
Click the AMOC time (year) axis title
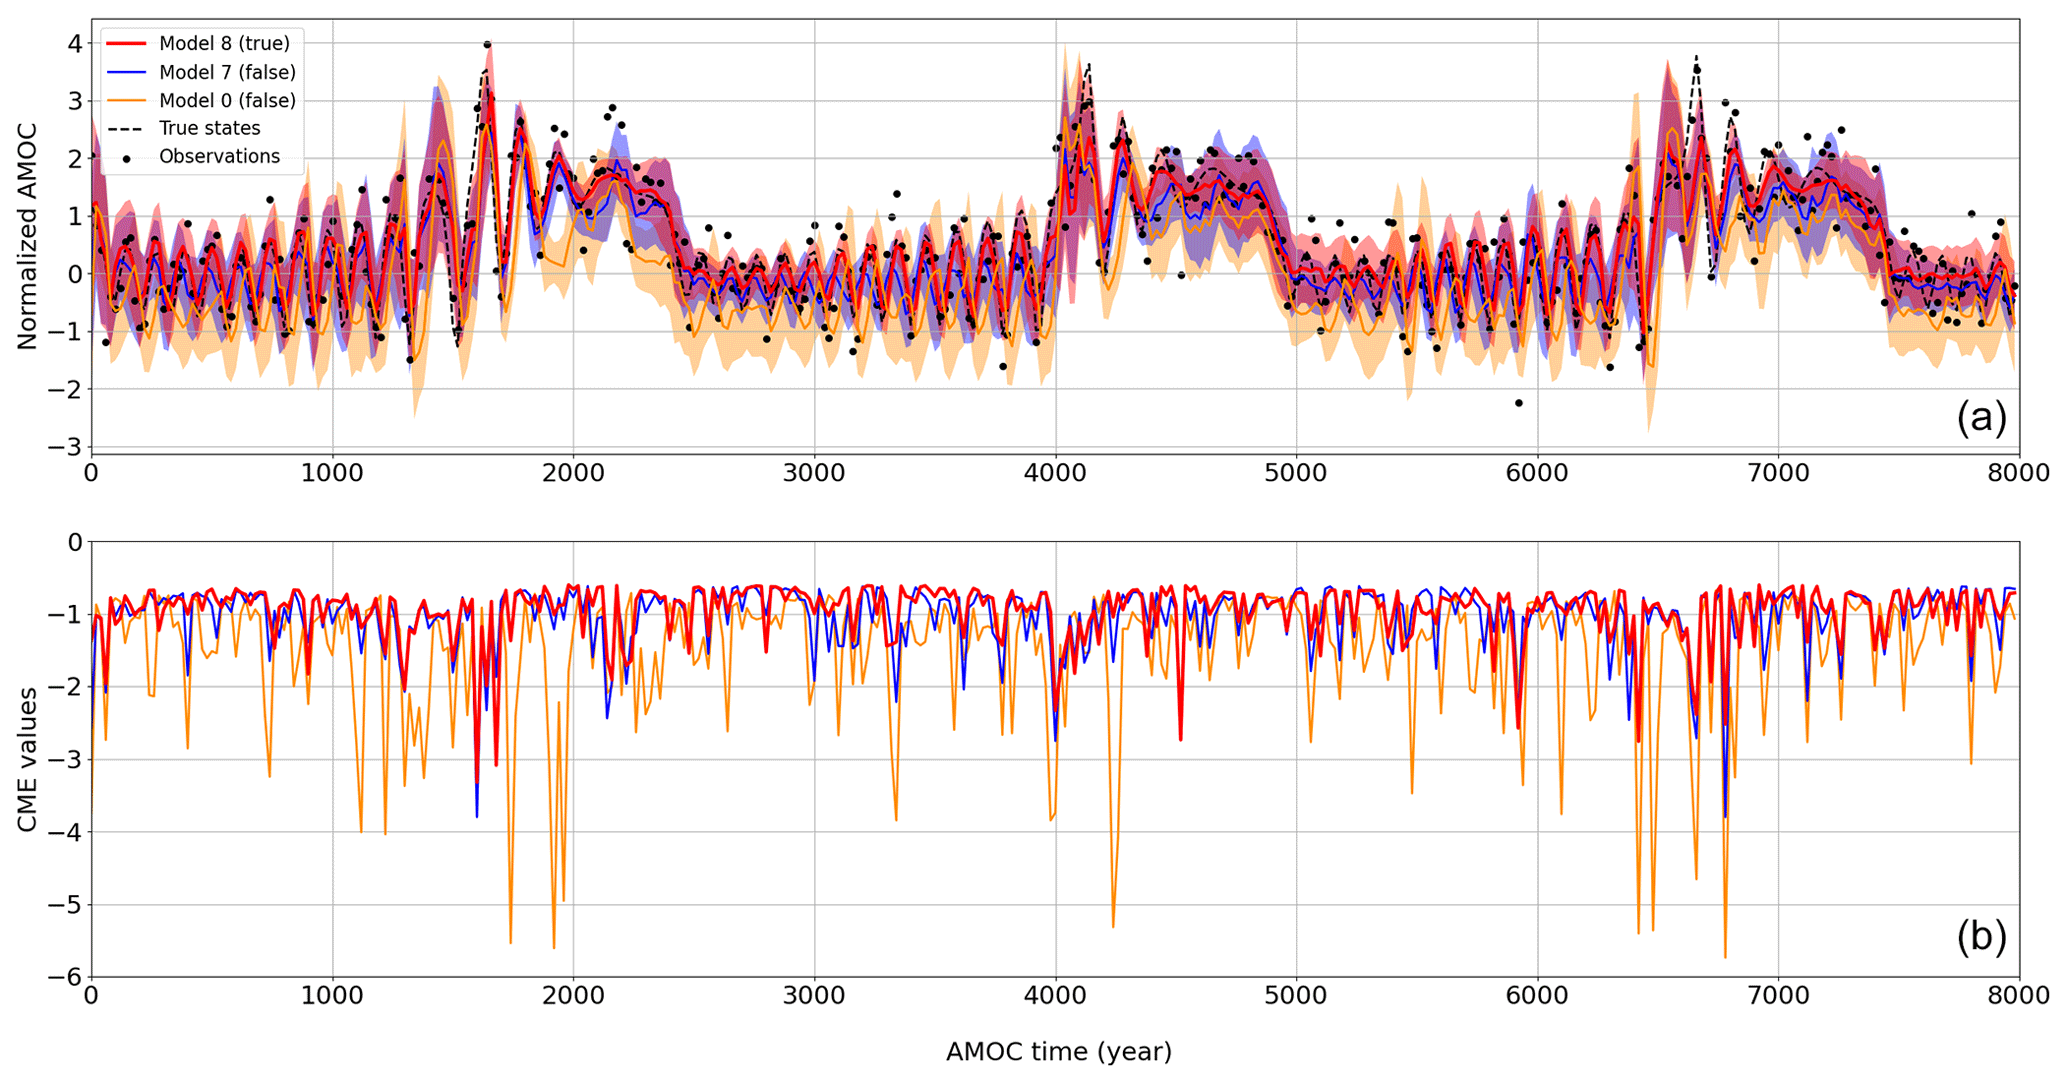click(1058, 1052)
